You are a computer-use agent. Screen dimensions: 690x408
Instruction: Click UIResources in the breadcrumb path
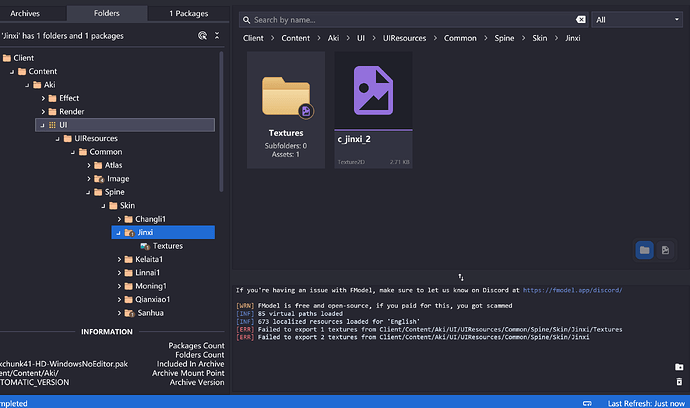[x=404, y=38]
